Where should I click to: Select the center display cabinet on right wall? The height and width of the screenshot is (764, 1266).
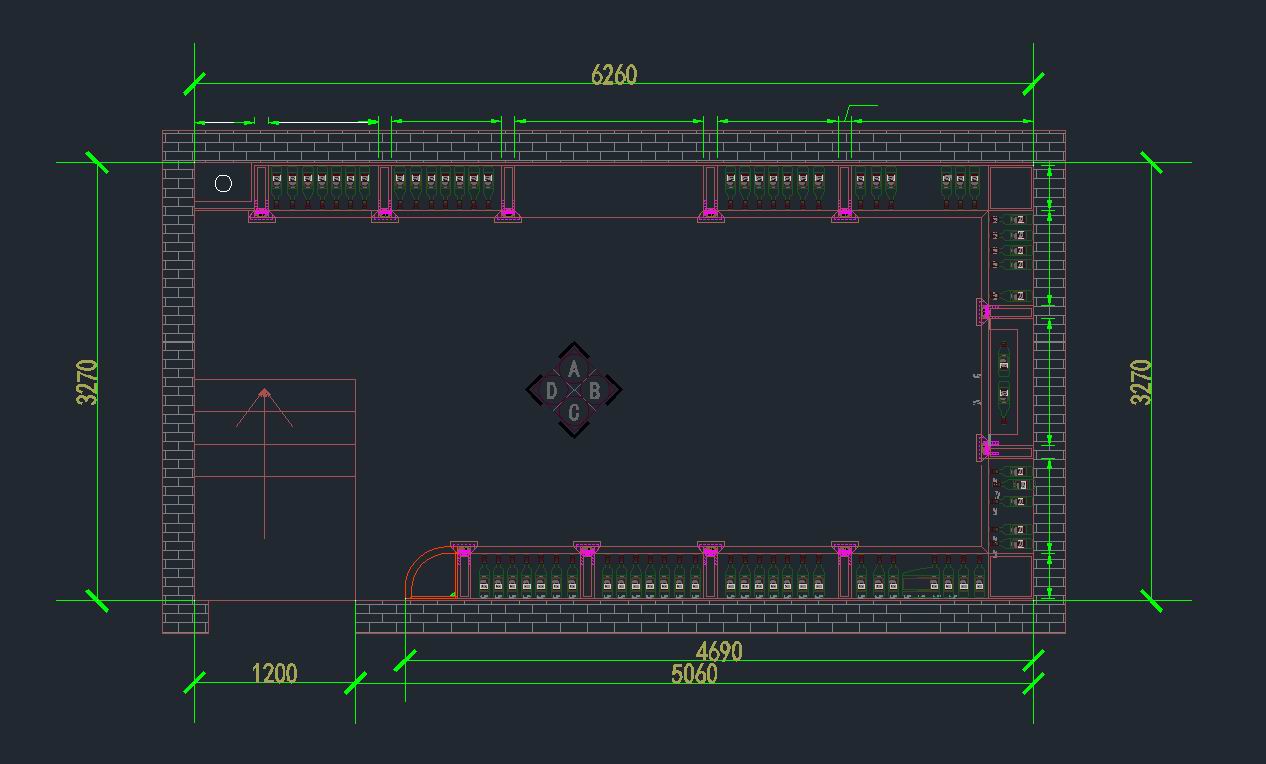(x=1004, y=382)
